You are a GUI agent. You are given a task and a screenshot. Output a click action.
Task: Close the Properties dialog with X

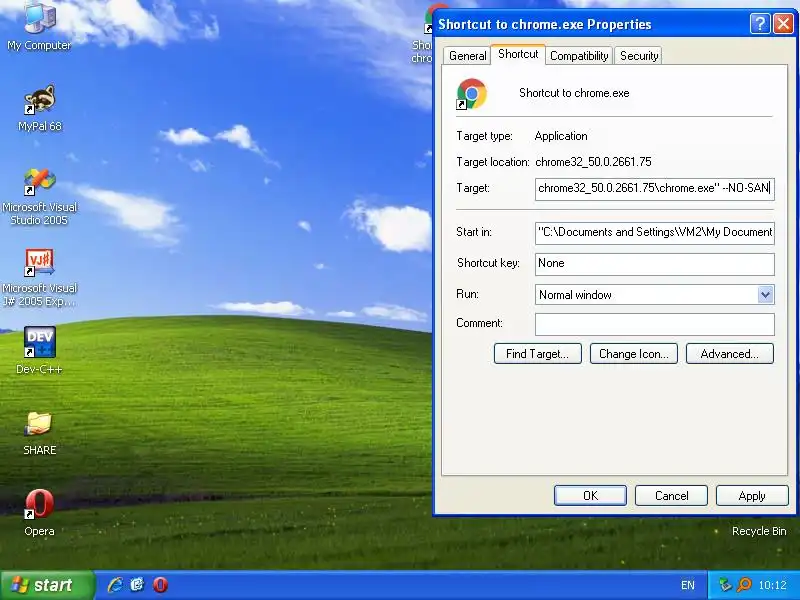(783, 23)
